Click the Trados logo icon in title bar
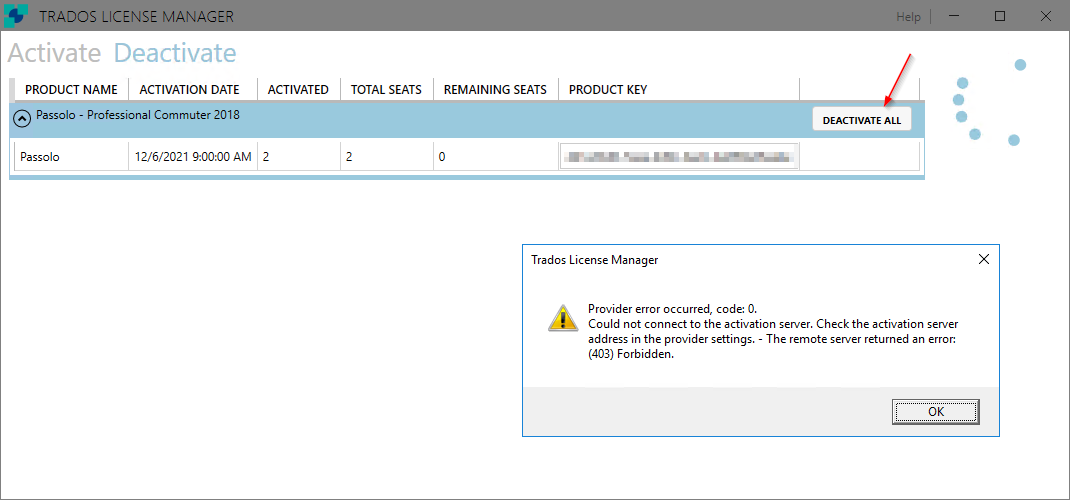The width and height of the screenshot is (1070, 500). click(17, 16)
